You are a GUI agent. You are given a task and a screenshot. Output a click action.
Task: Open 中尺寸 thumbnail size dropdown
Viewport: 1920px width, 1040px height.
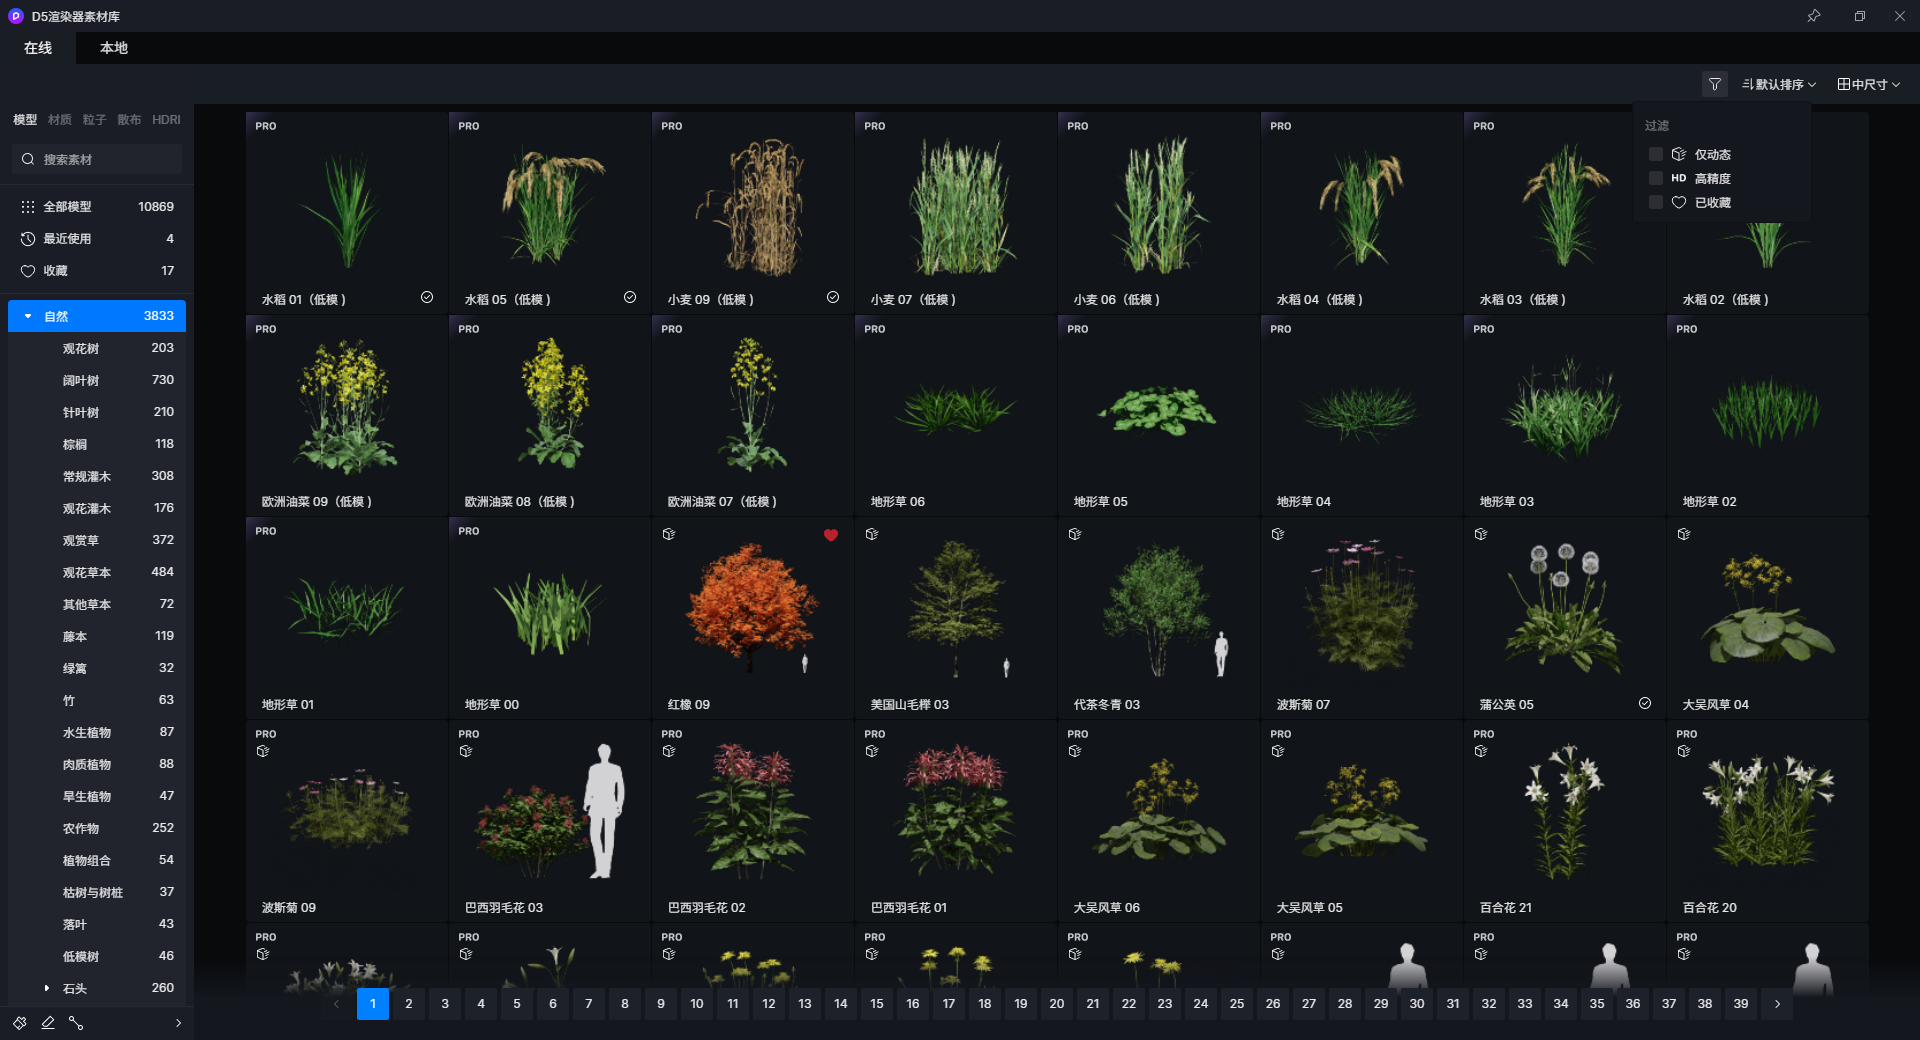pos(1869,84)
